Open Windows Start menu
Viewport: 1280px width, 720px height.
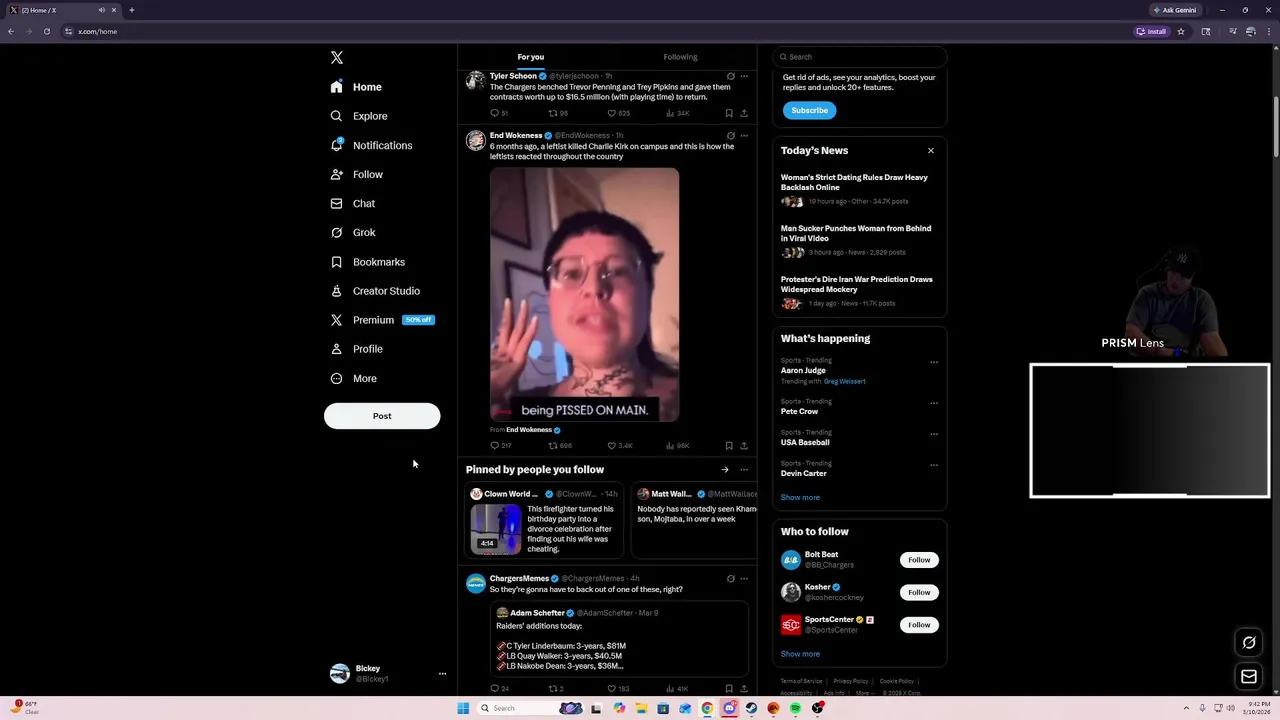(463, 708)
